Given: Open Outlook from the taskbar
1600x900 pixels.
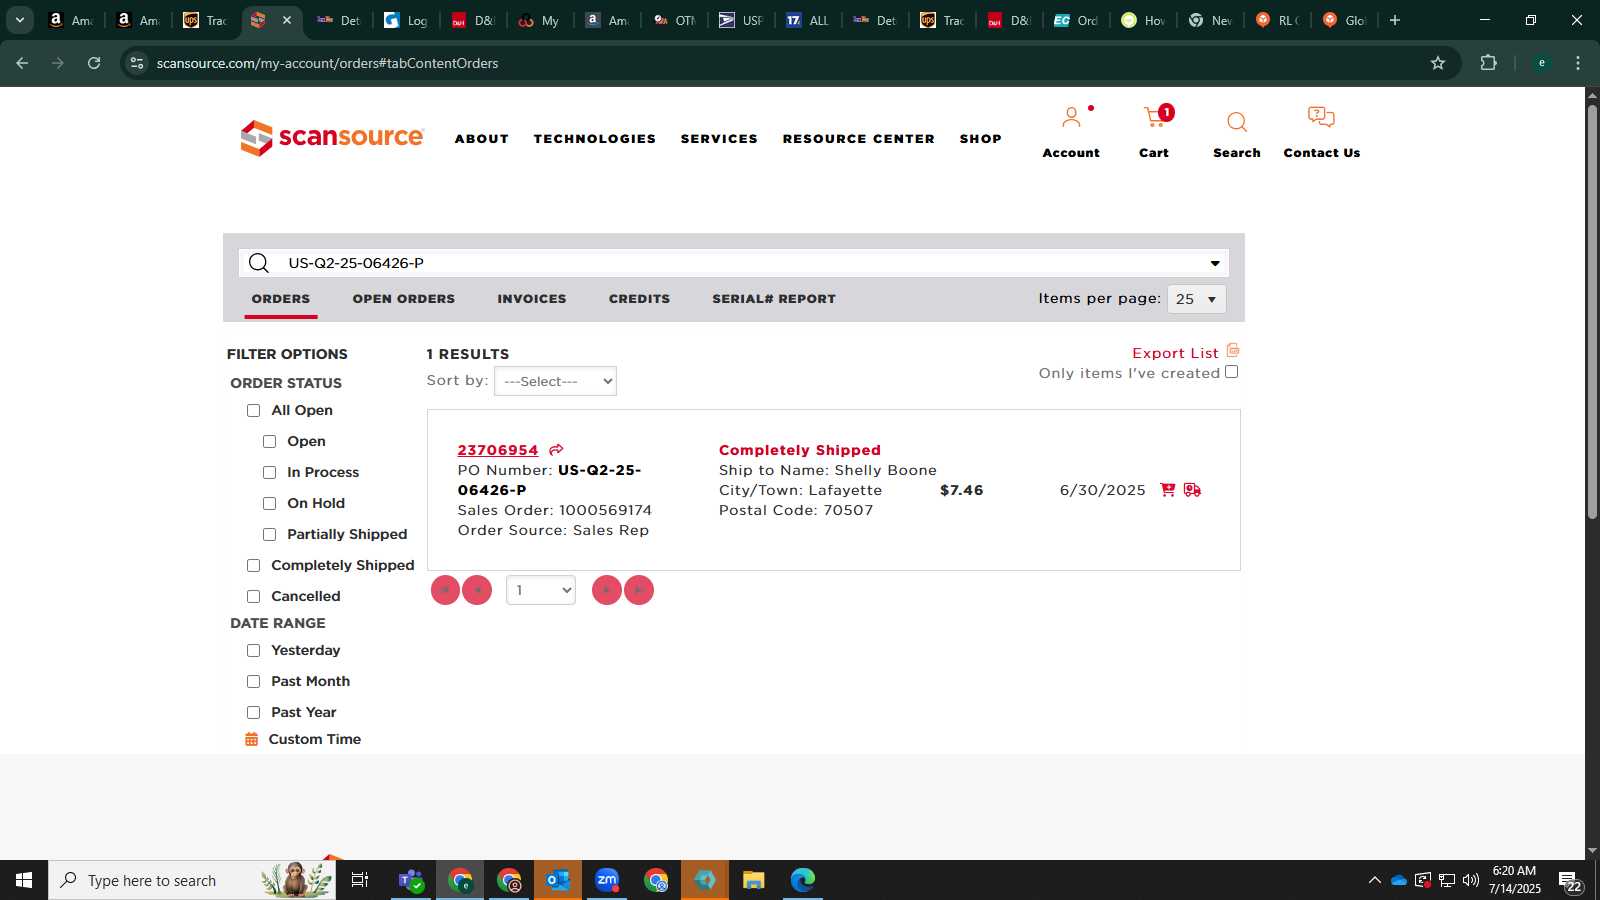Looking at the screenshot, I should click(558, 880).
